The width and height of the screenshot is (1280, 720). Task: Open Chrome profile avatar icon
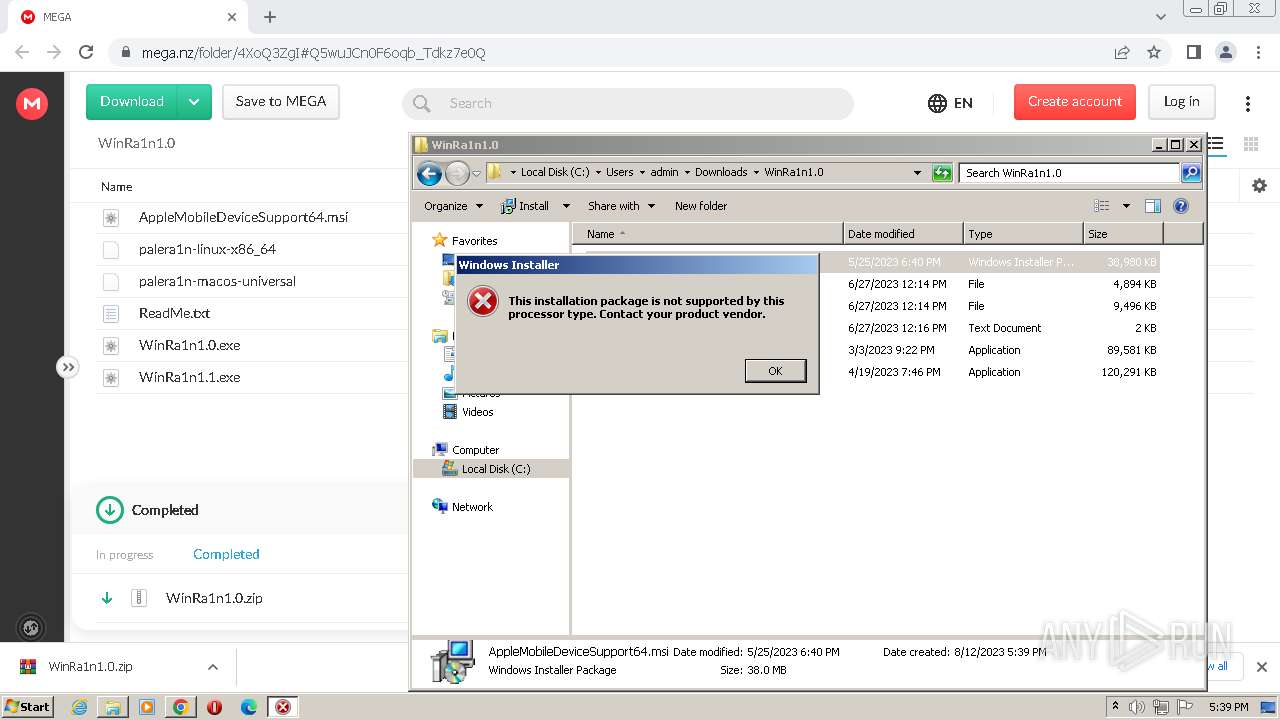(x=1225, y=52)
